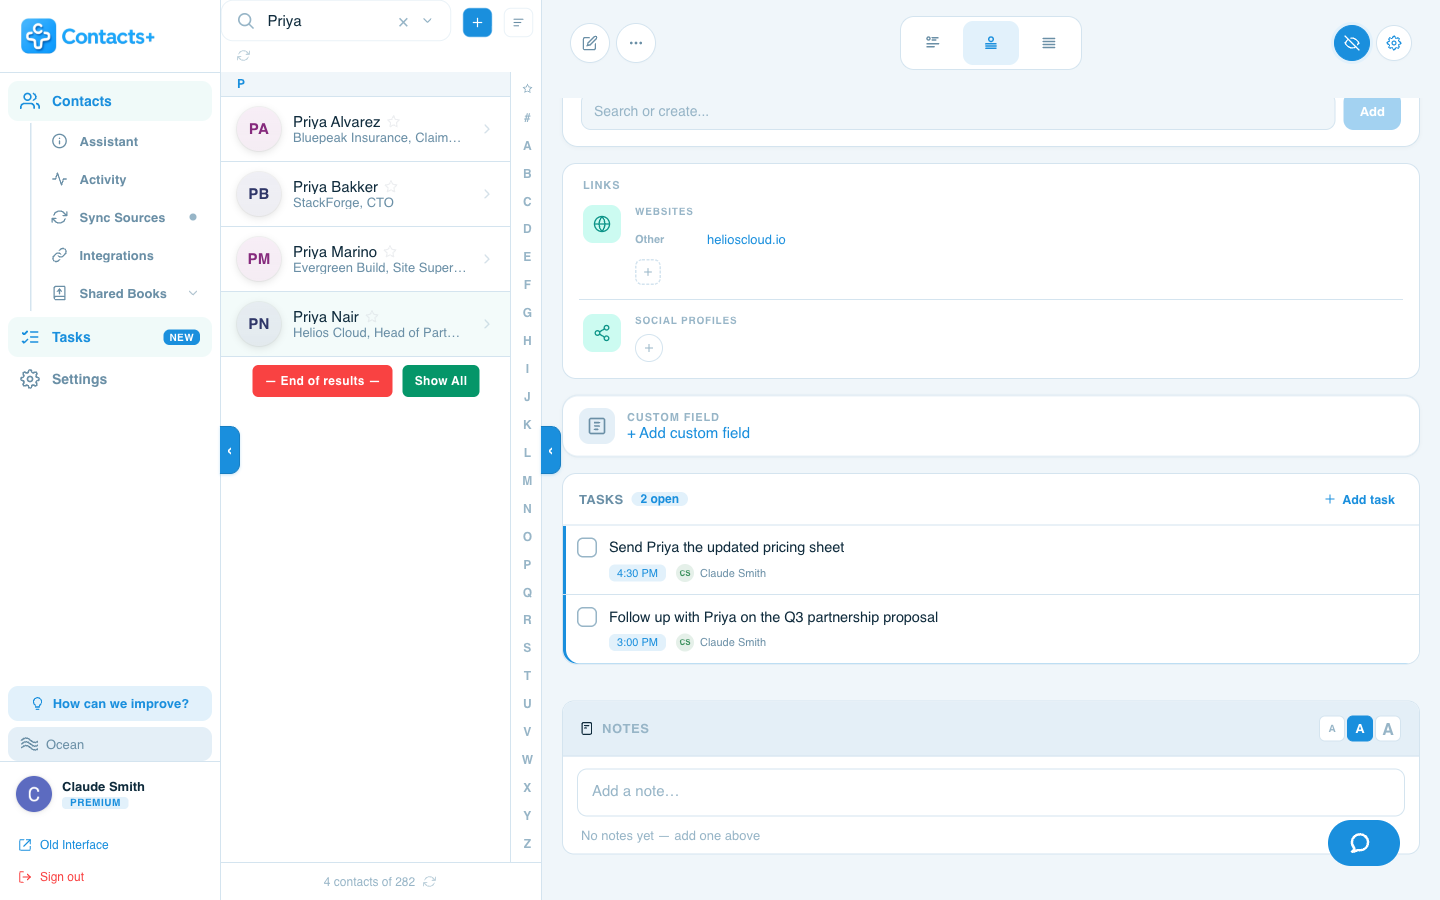1440x900 pixels.
Task: Click the social profiles share icon
Action: click(602, 333)
